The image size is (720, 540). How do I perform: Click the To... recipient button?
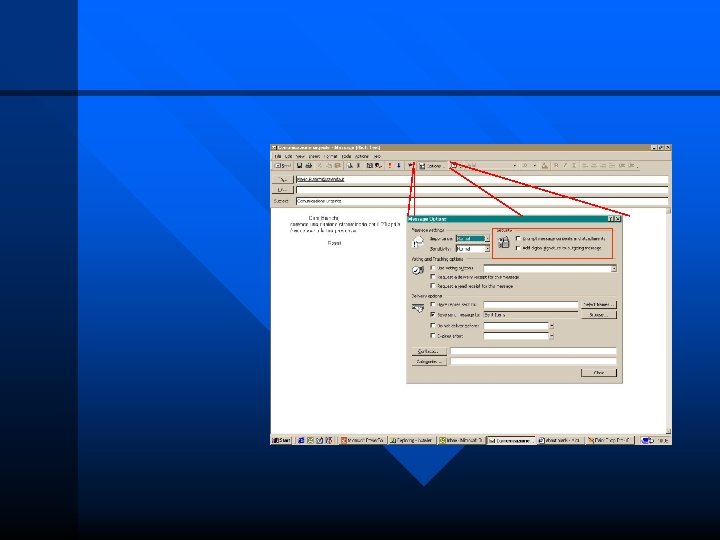(x=282, y=180)
